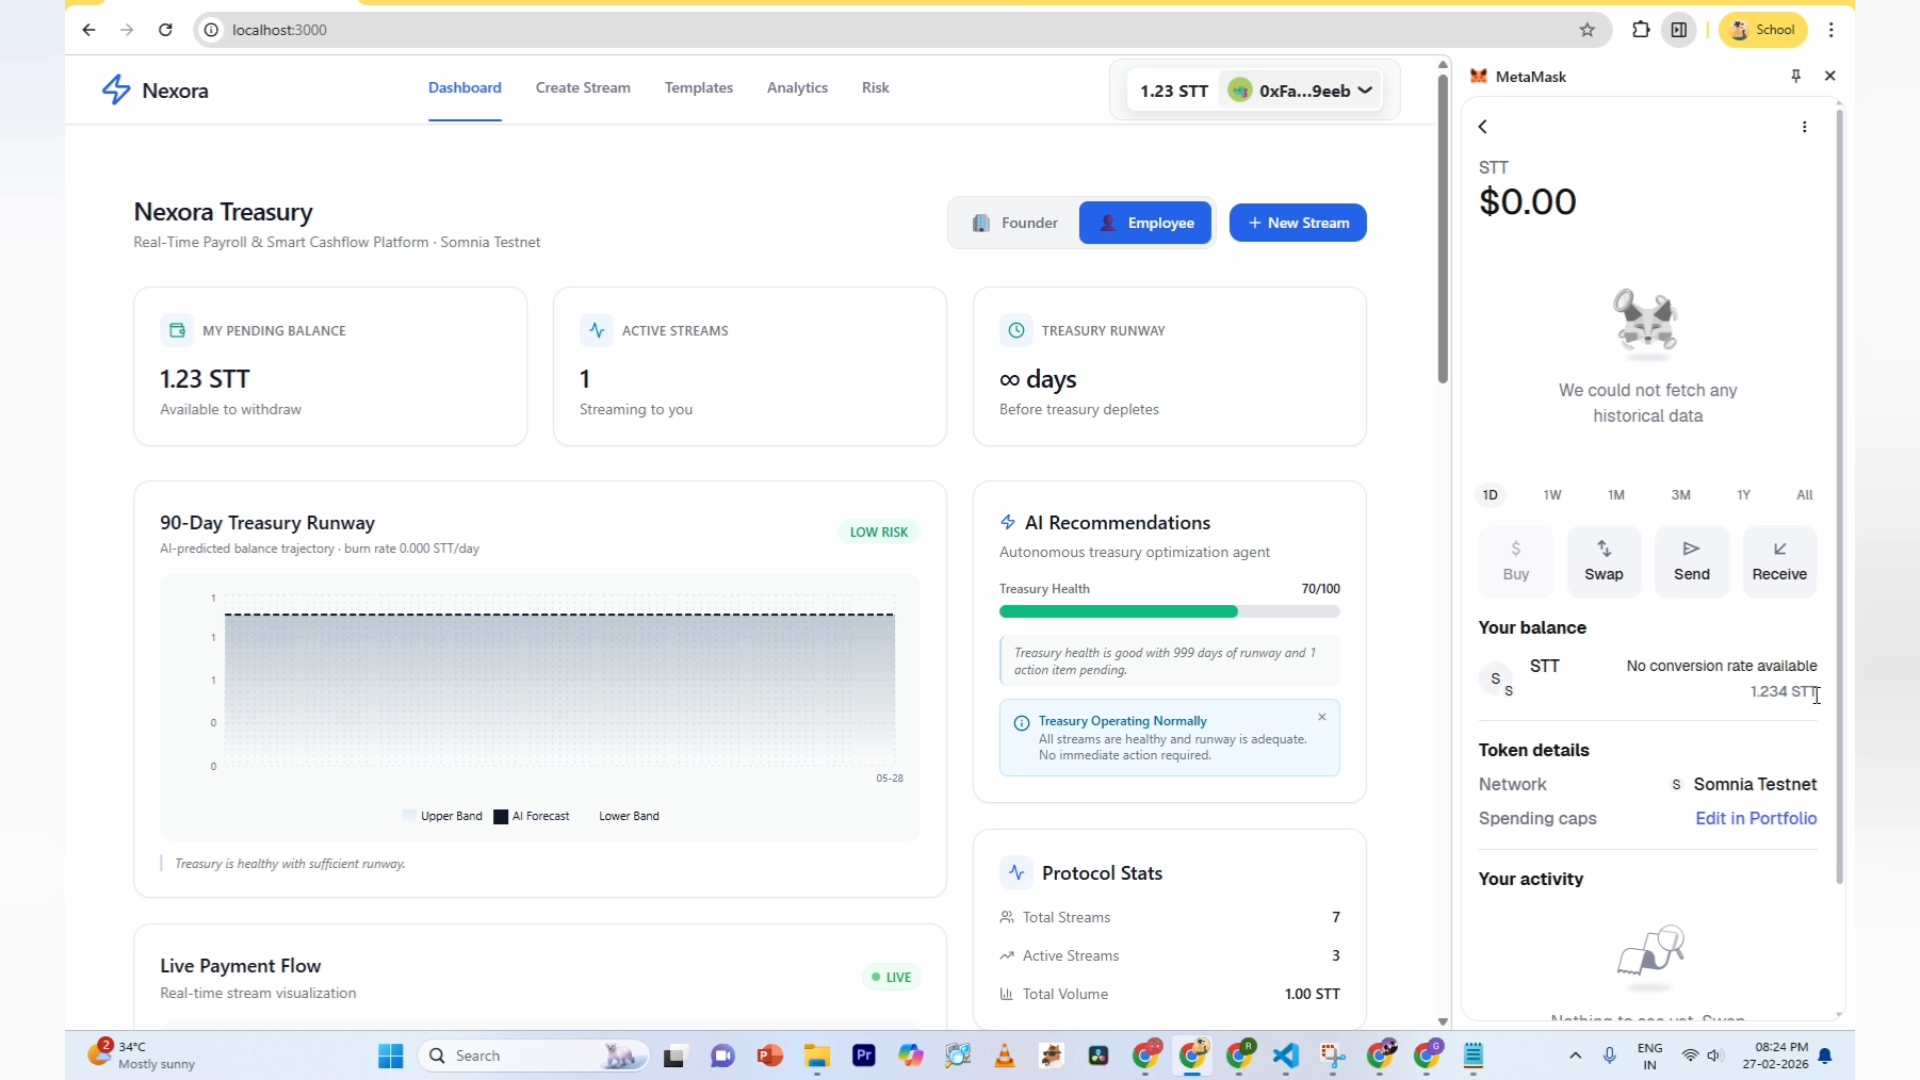Click the MetaMask Receive icon button
Screen dimensions: 1920x1080
click(x=1779, y=561)
